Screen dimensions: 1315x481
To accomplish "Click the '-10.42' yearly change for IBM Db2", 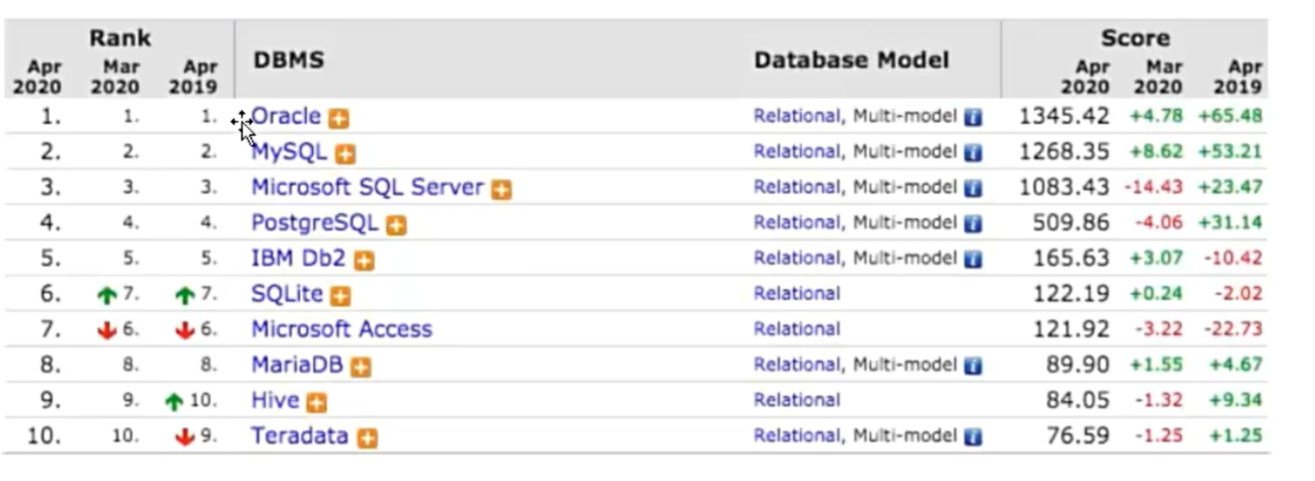I will pos(1233,258).
